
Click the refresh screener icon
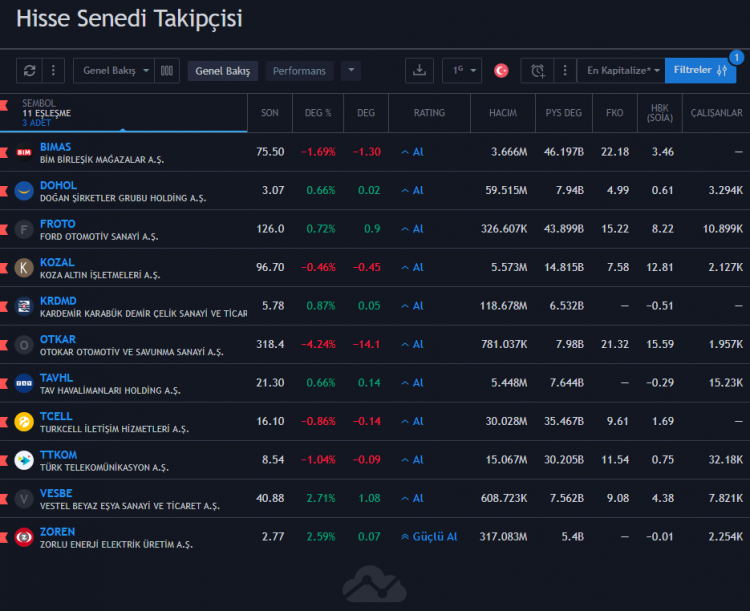click(29, 71)
